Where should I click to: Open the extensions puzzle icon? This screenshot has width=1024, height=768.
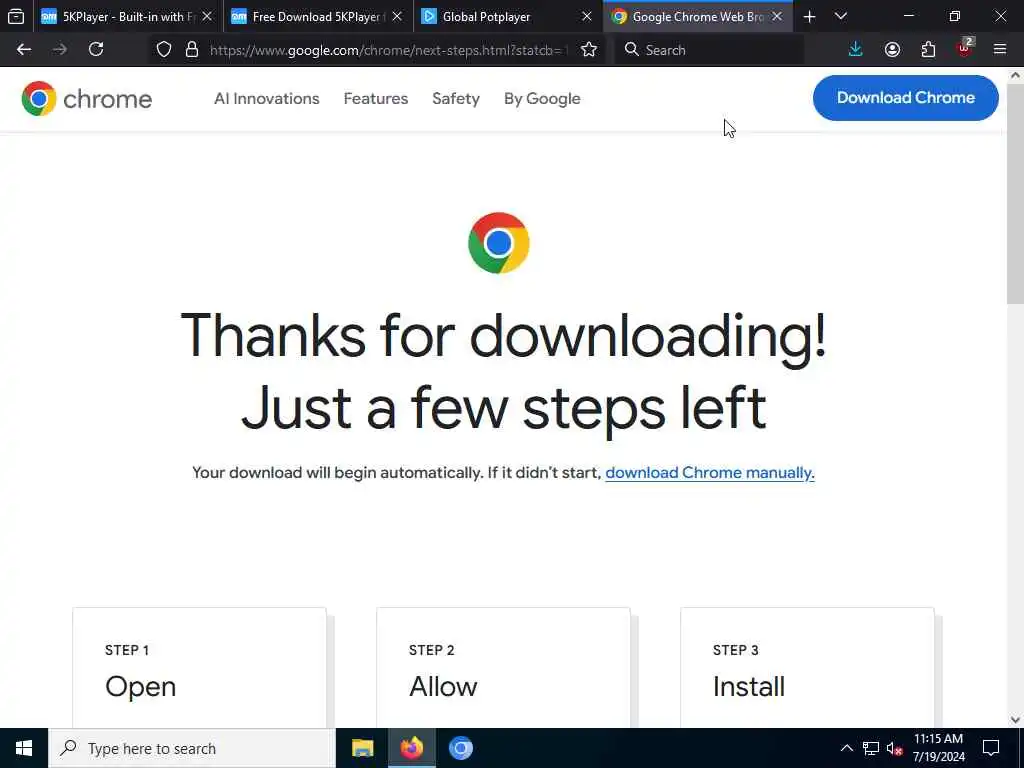click(x=928, y=50)
